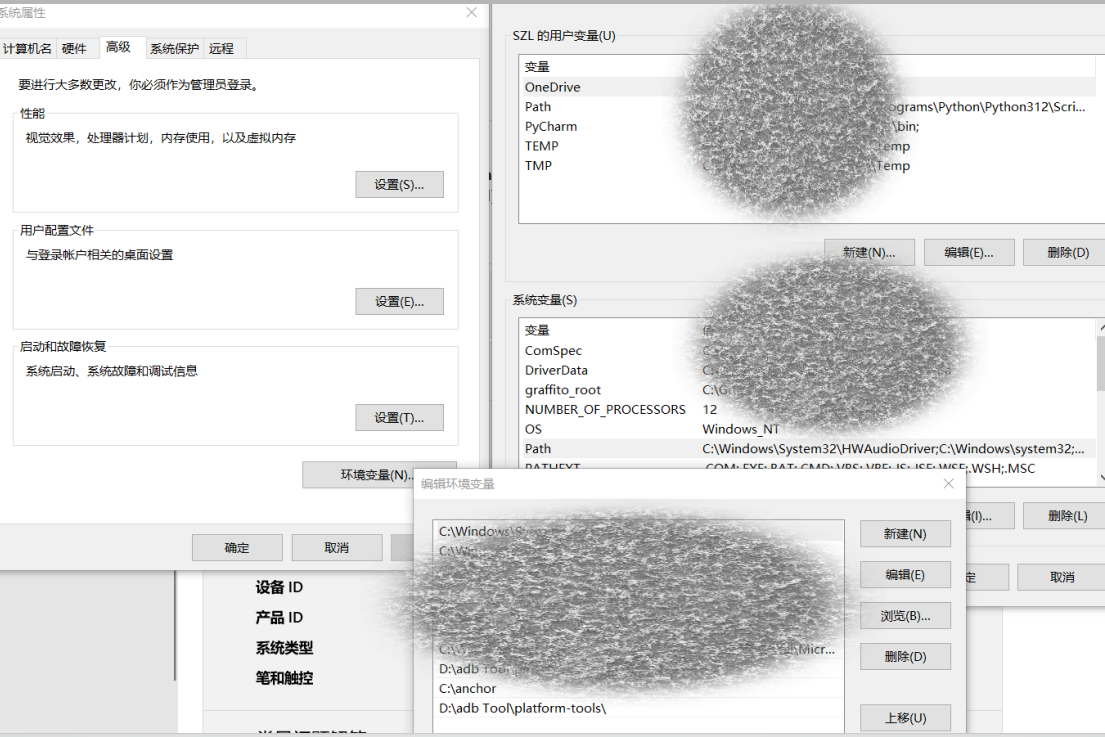Click 编辑(E) in 编辑环境变量 dialog

(x=905, y=575)
